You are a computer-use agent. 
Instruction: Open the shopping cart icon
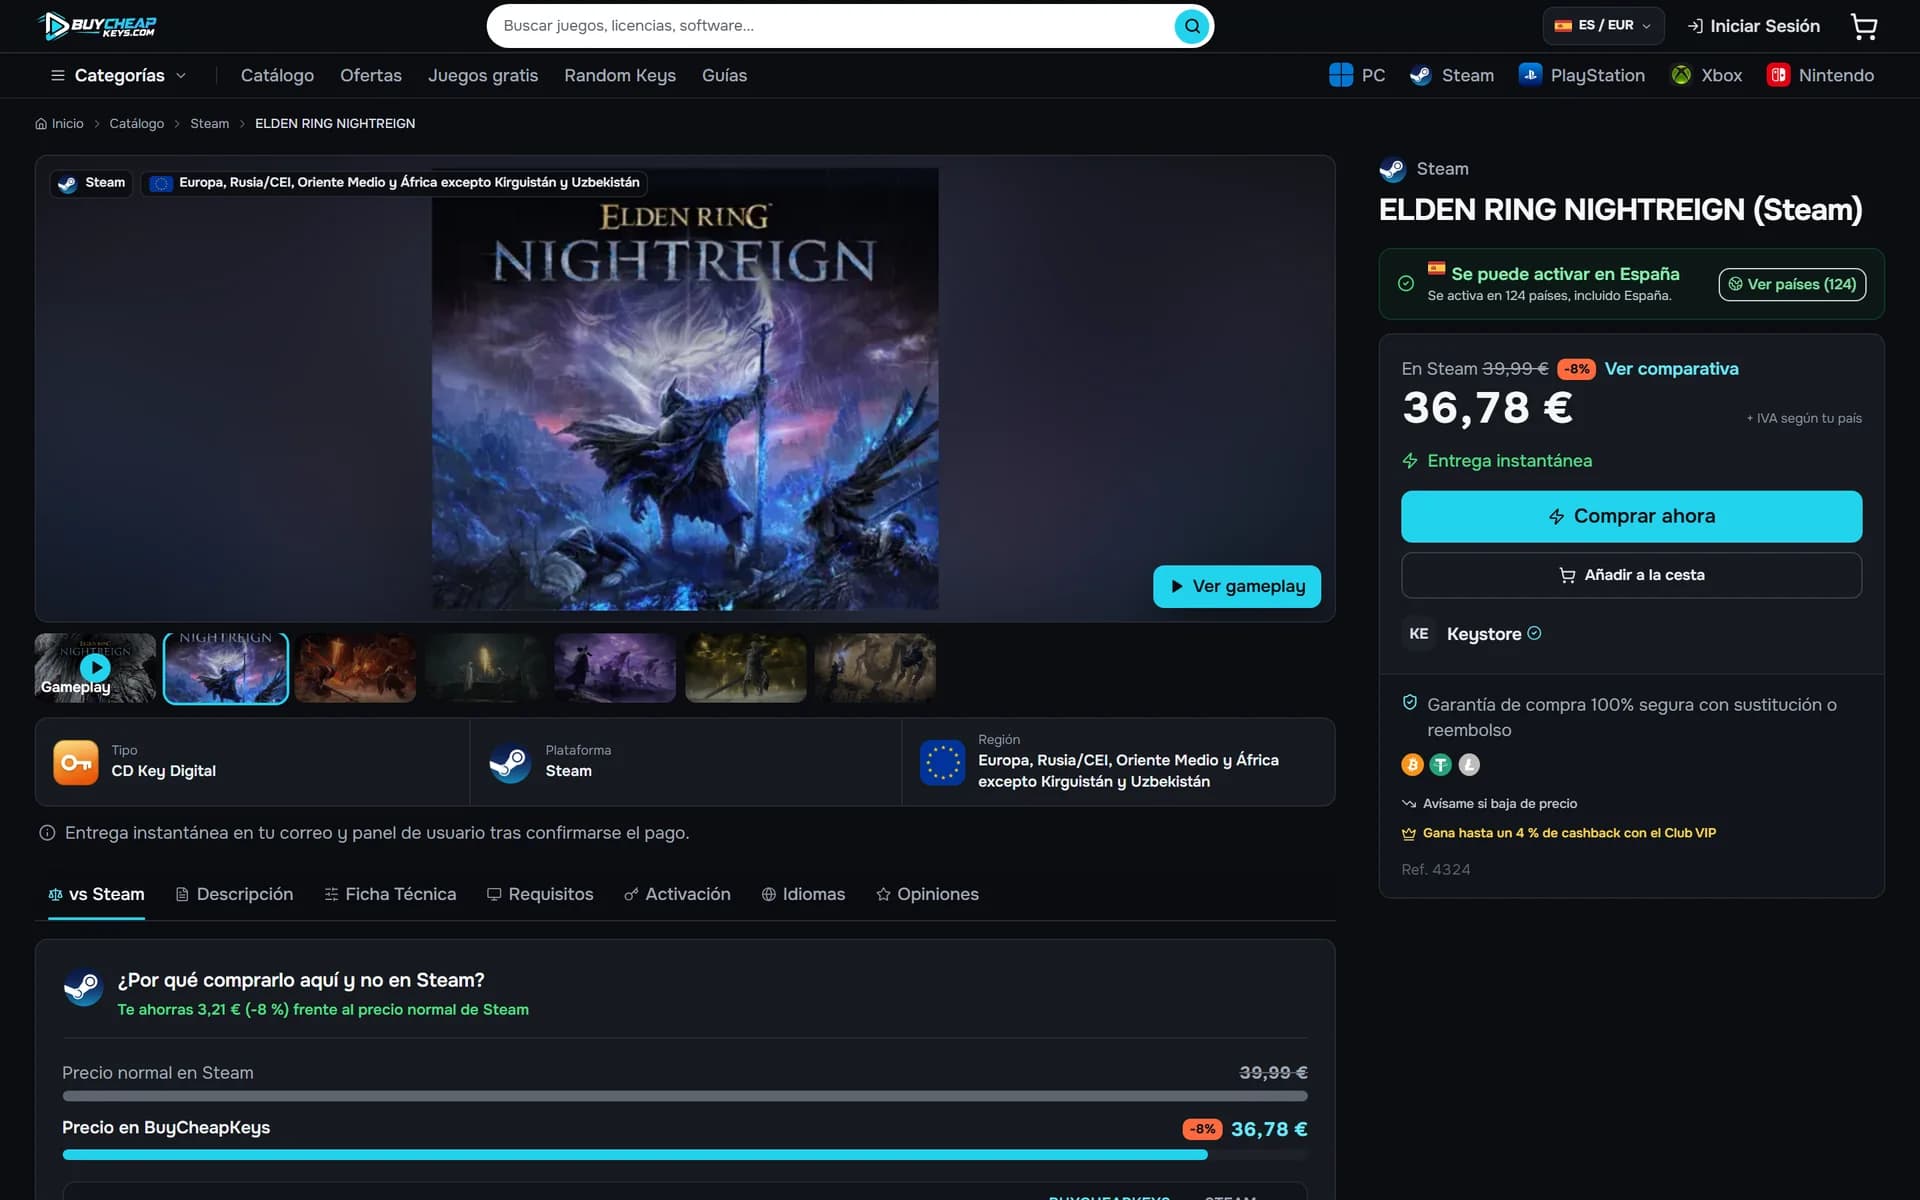click(1863, 26)
